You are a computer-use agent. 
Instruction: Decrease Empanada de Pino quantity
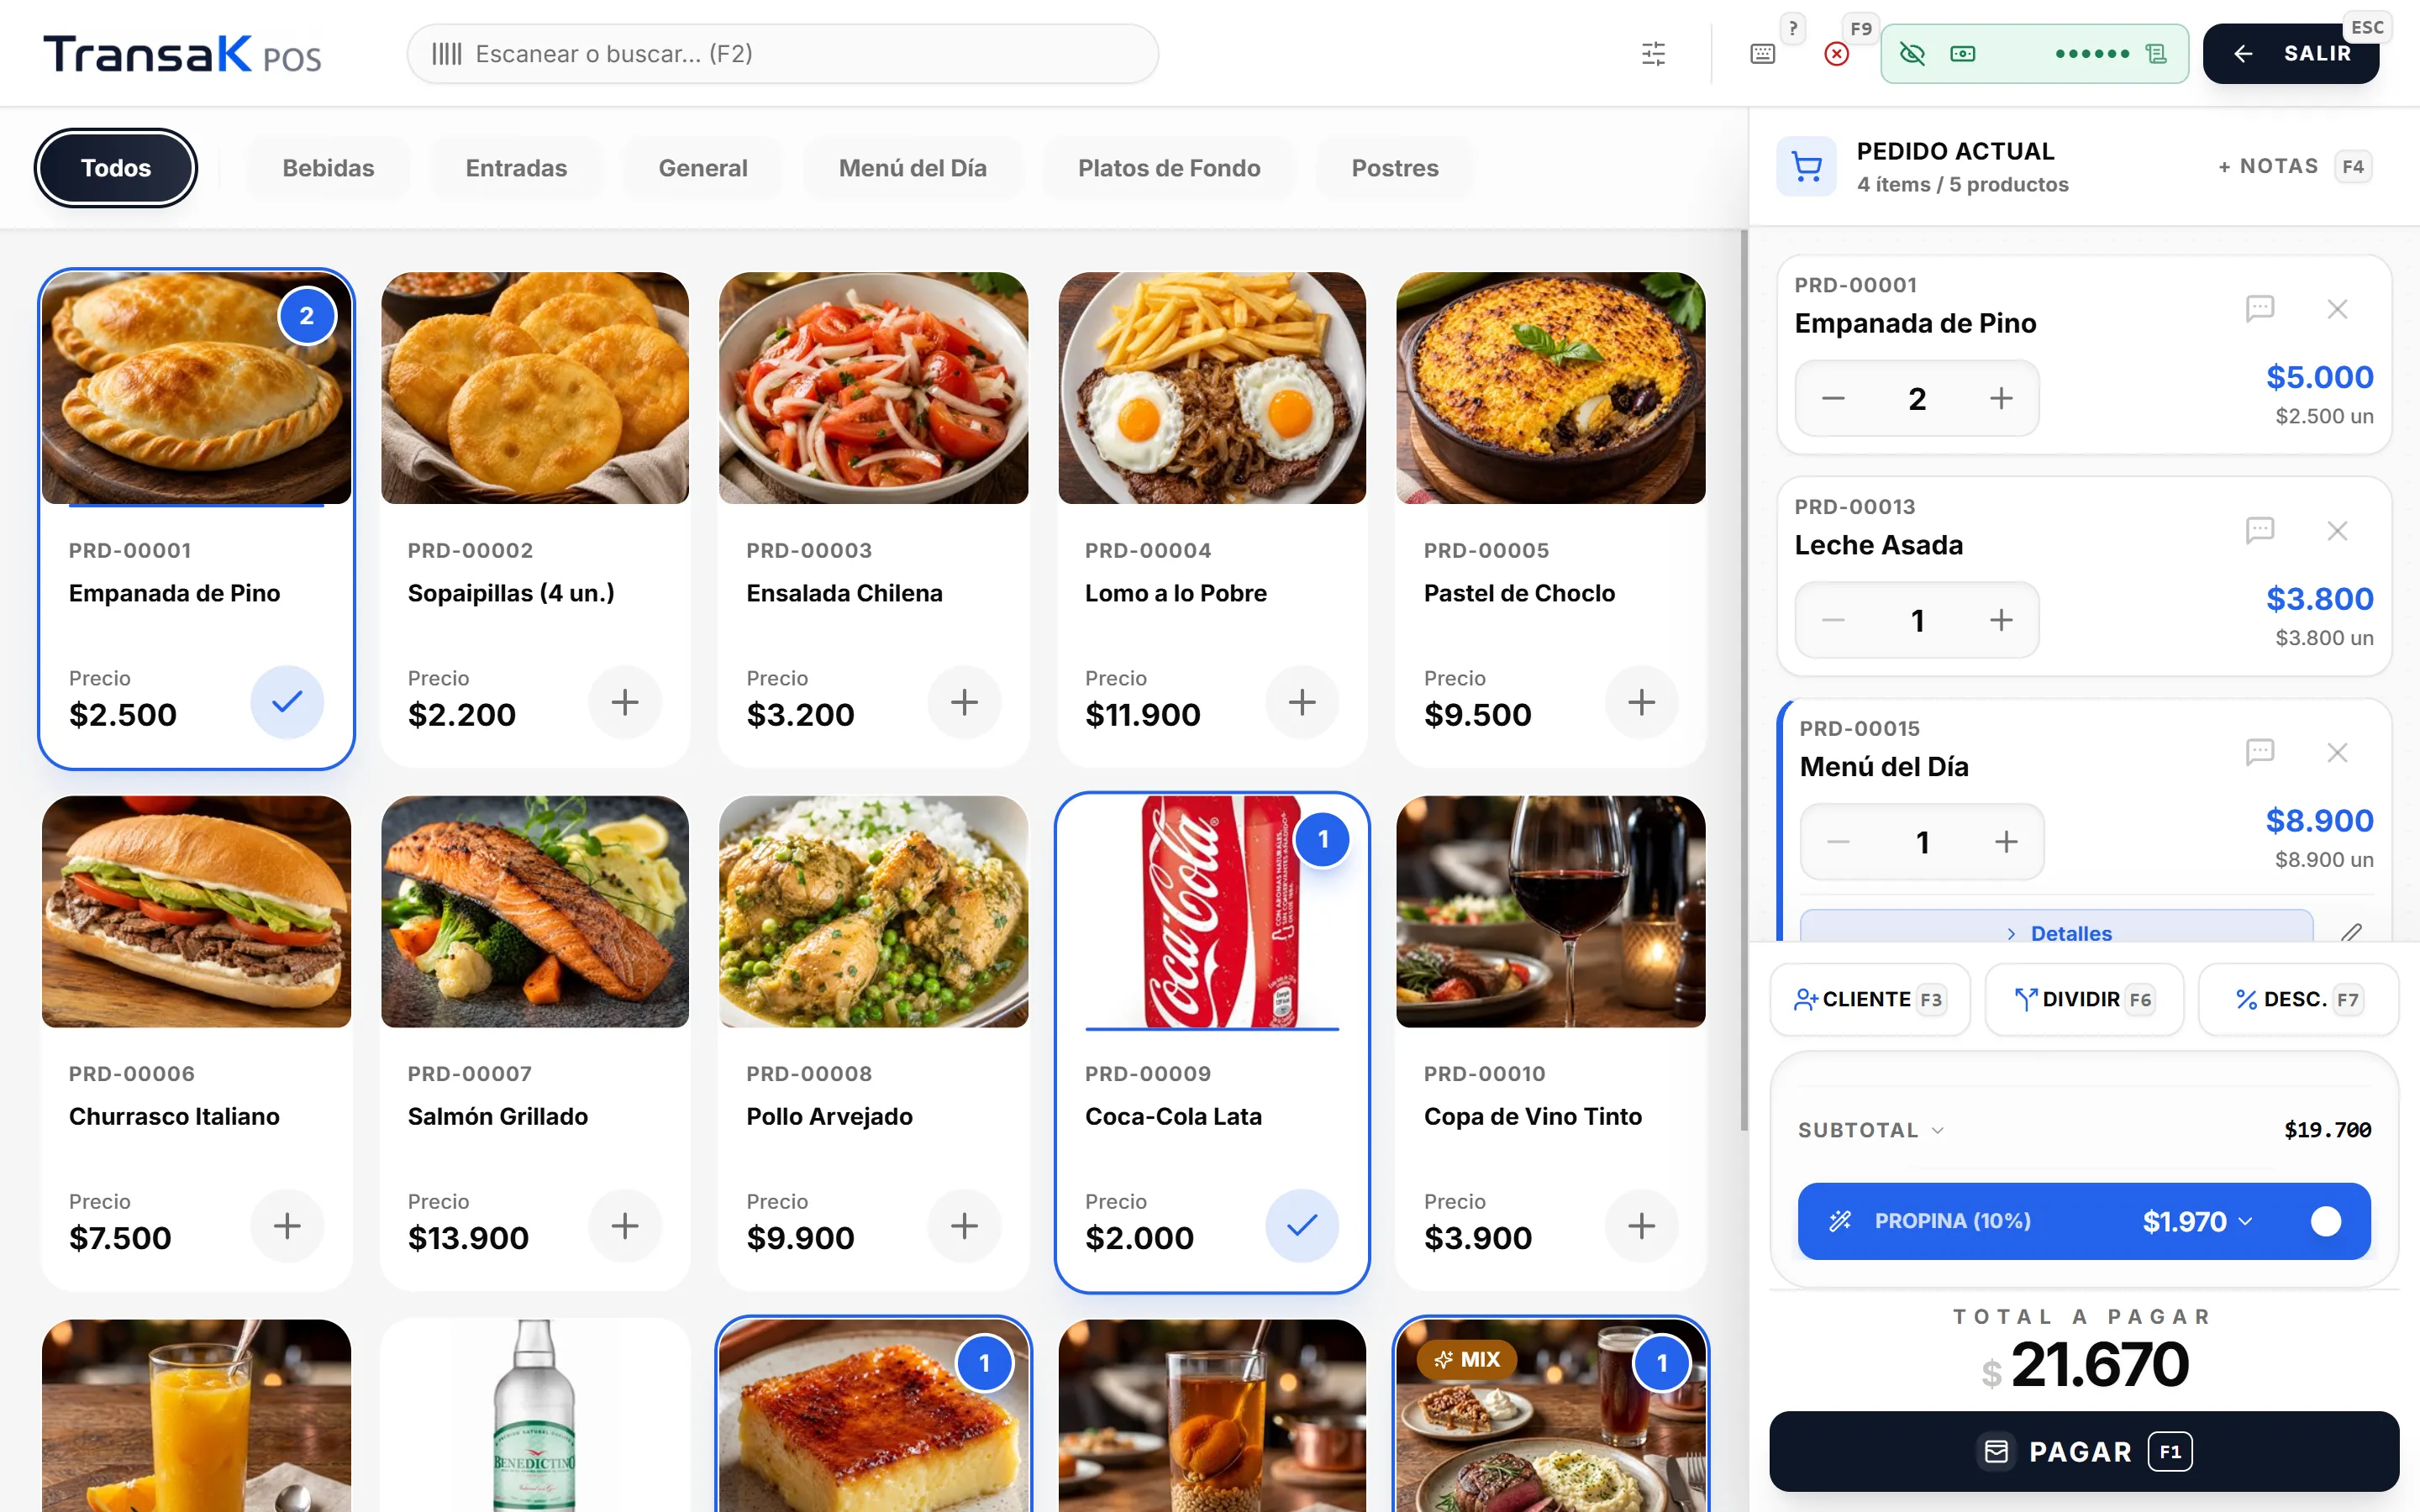1833,399
